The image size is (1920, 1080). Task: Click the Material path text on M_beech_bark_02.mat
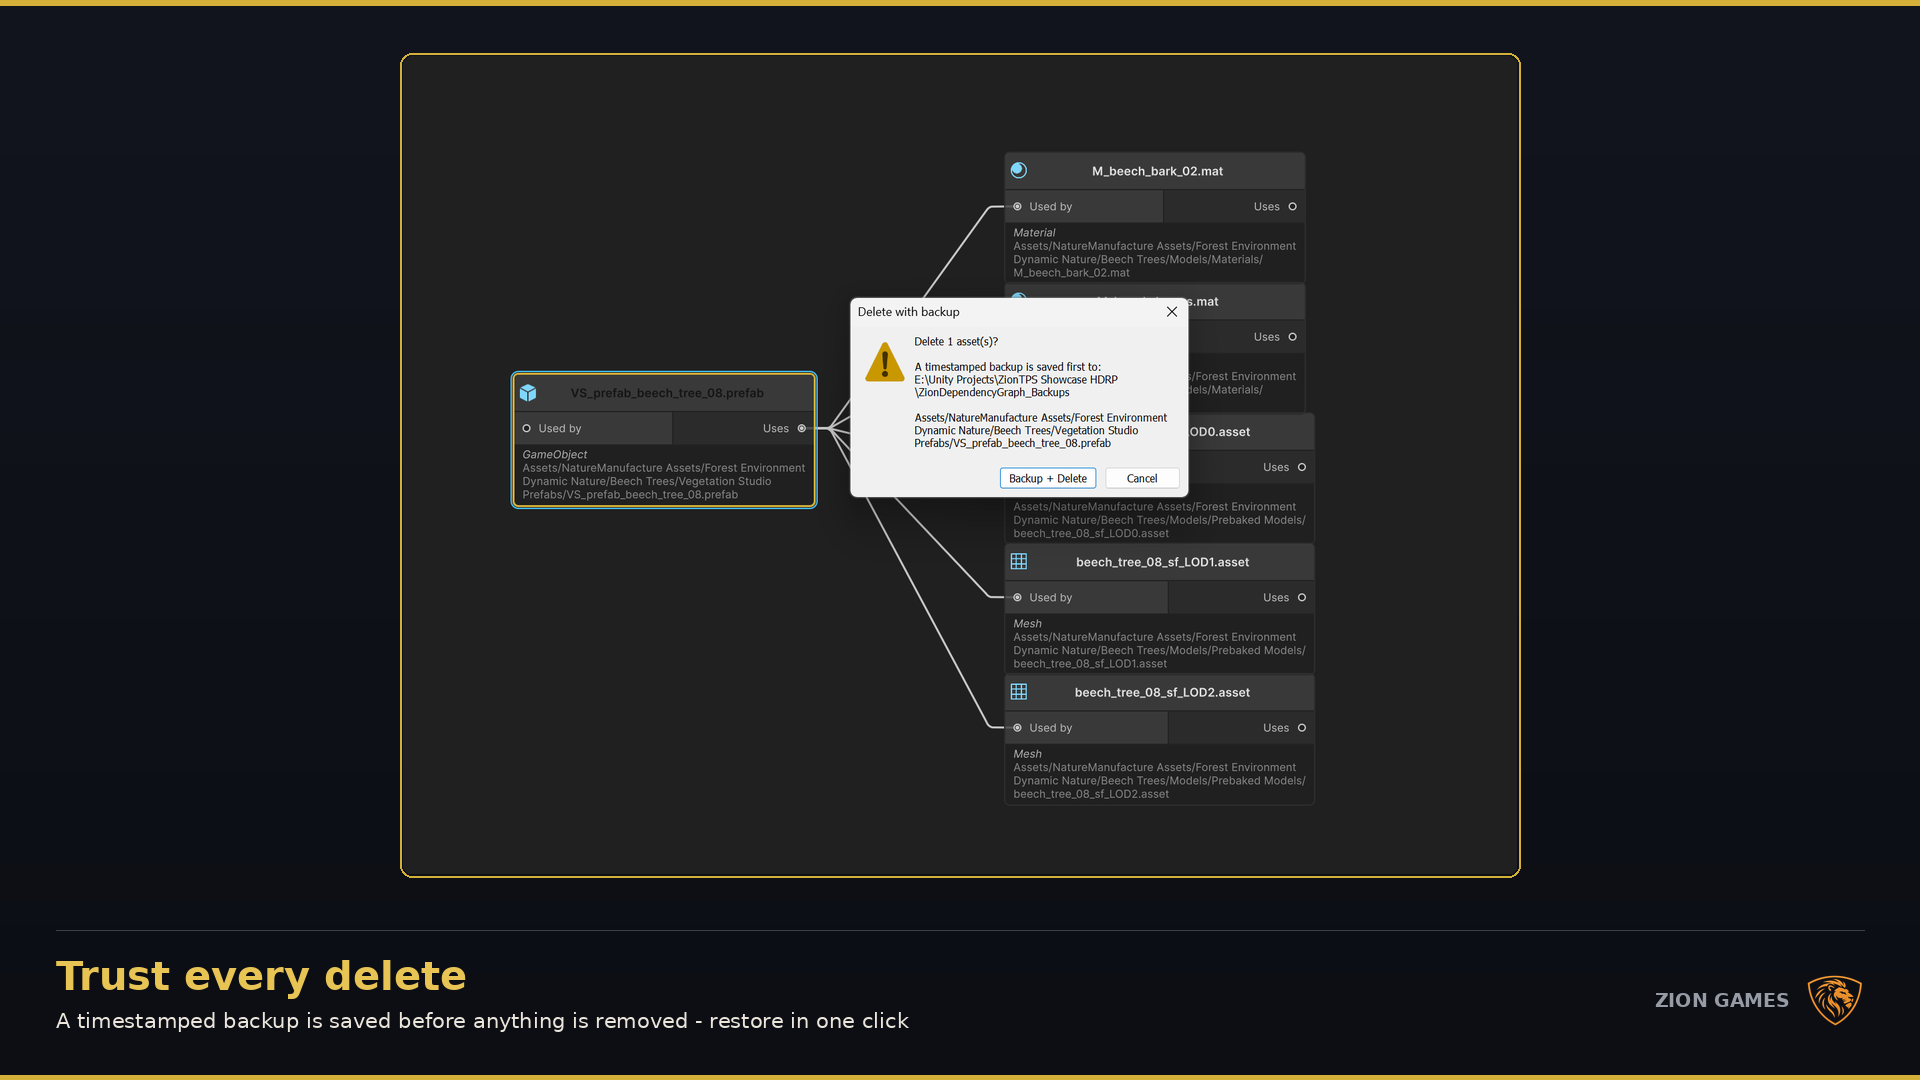[1154, 259]
